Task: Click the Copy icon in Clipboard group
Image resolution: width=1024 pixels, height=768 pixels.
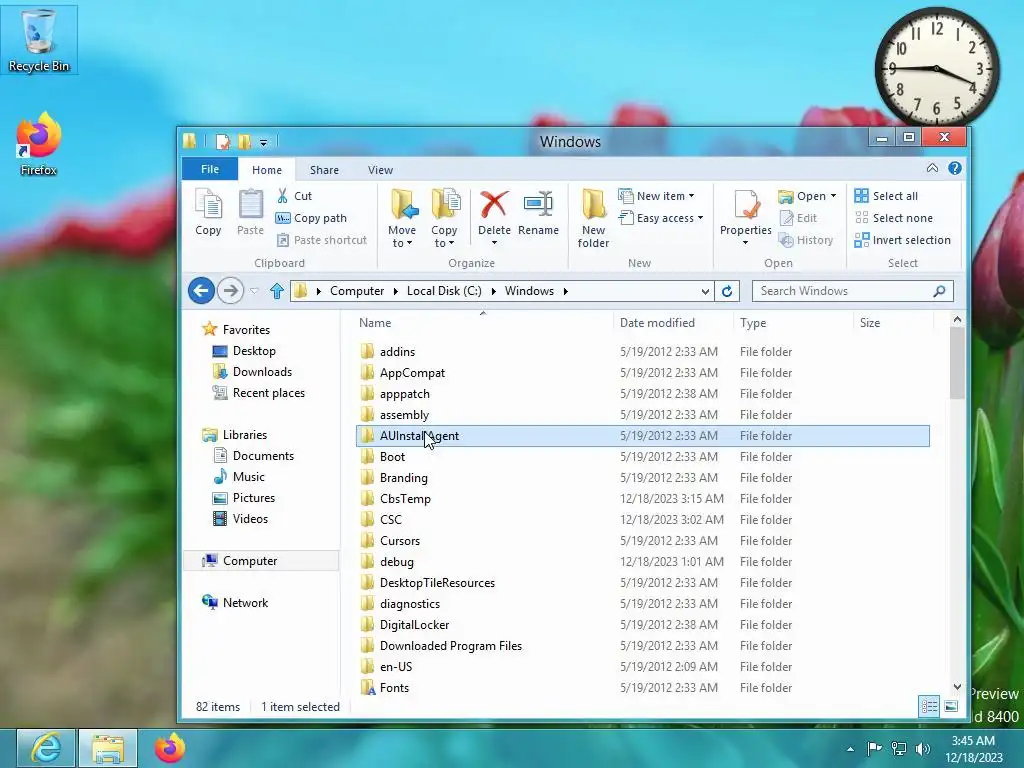Action: pyautogui.click(x=208, y=212)
